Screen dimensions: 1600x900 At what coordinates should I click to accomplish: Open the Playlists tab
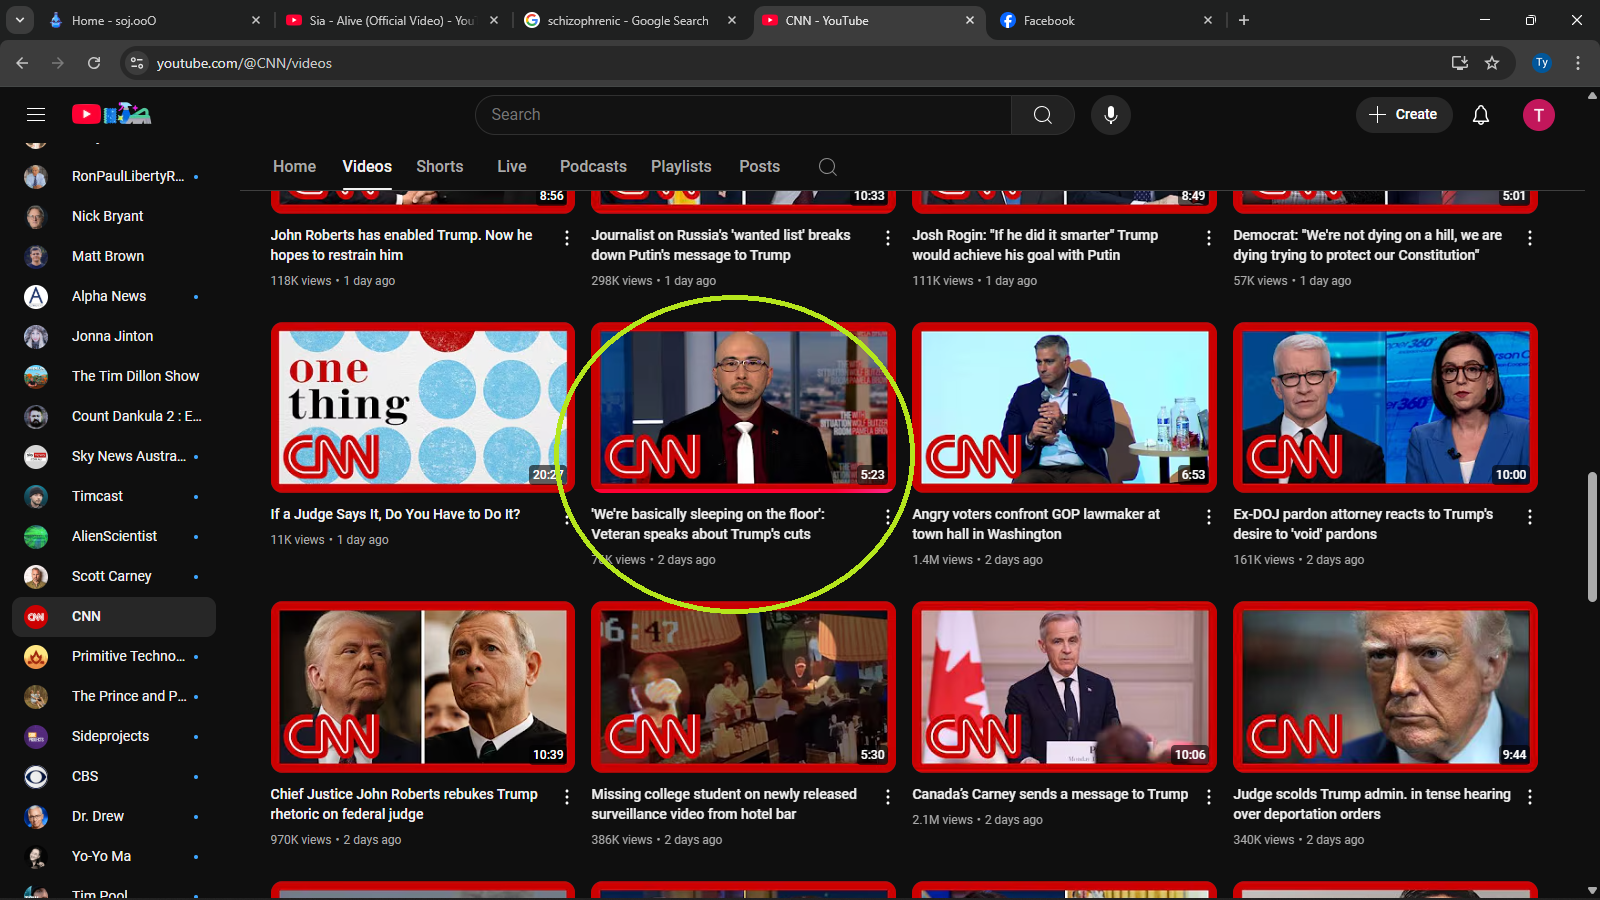point(681,167)
